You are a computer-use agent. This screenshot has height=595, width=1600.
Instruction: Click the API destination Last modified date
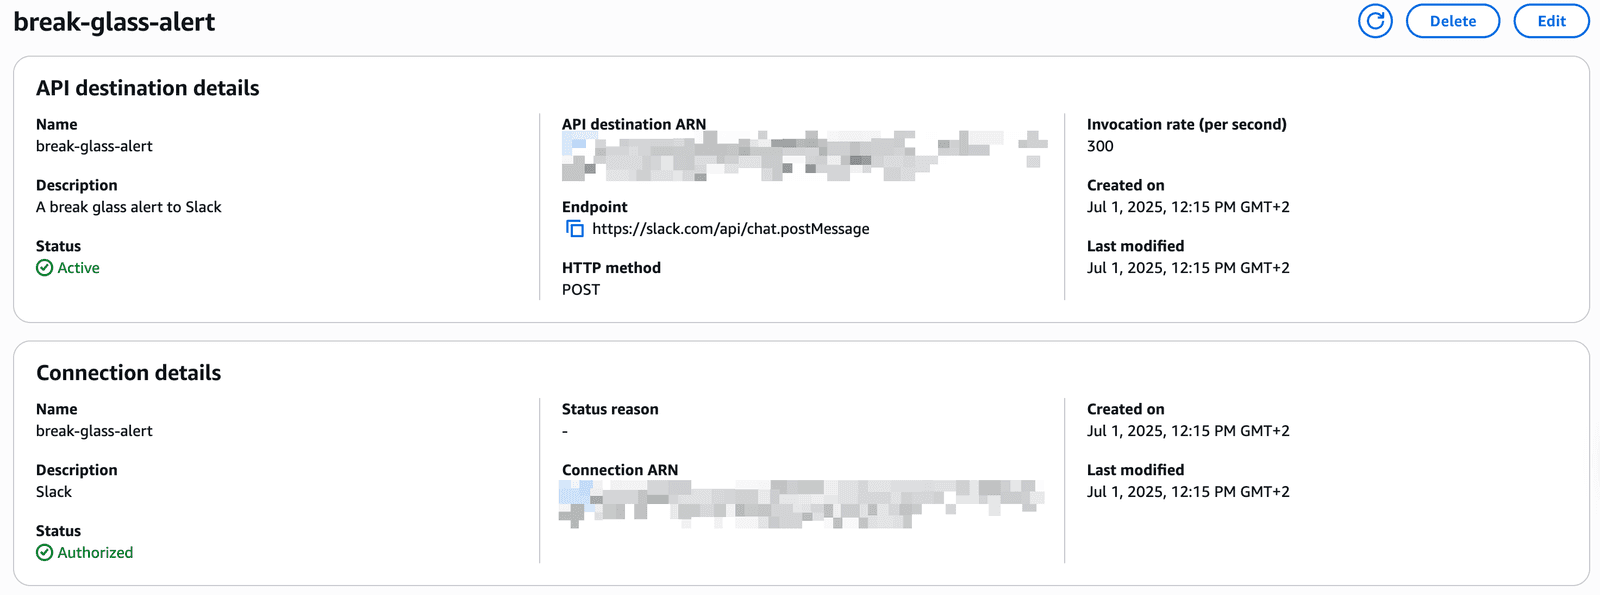[x=1188, y=268]
